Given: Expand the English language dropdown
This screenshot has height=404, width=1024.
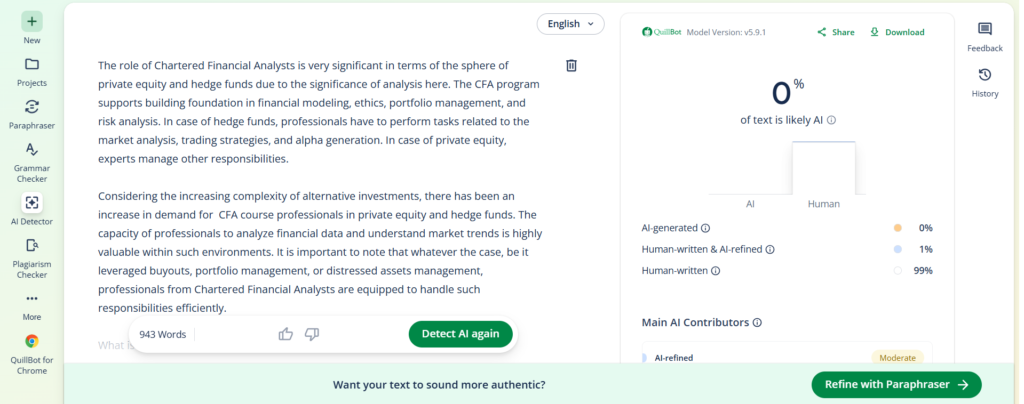Looking at the screenshot, I should point(570,23).
